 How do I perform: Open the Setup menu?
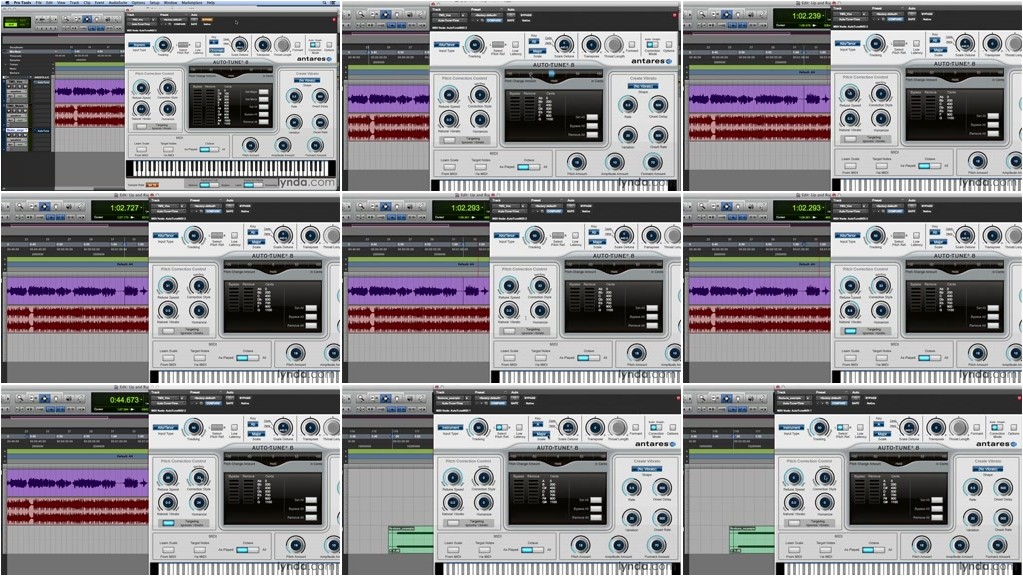click(x=155, y=3)
